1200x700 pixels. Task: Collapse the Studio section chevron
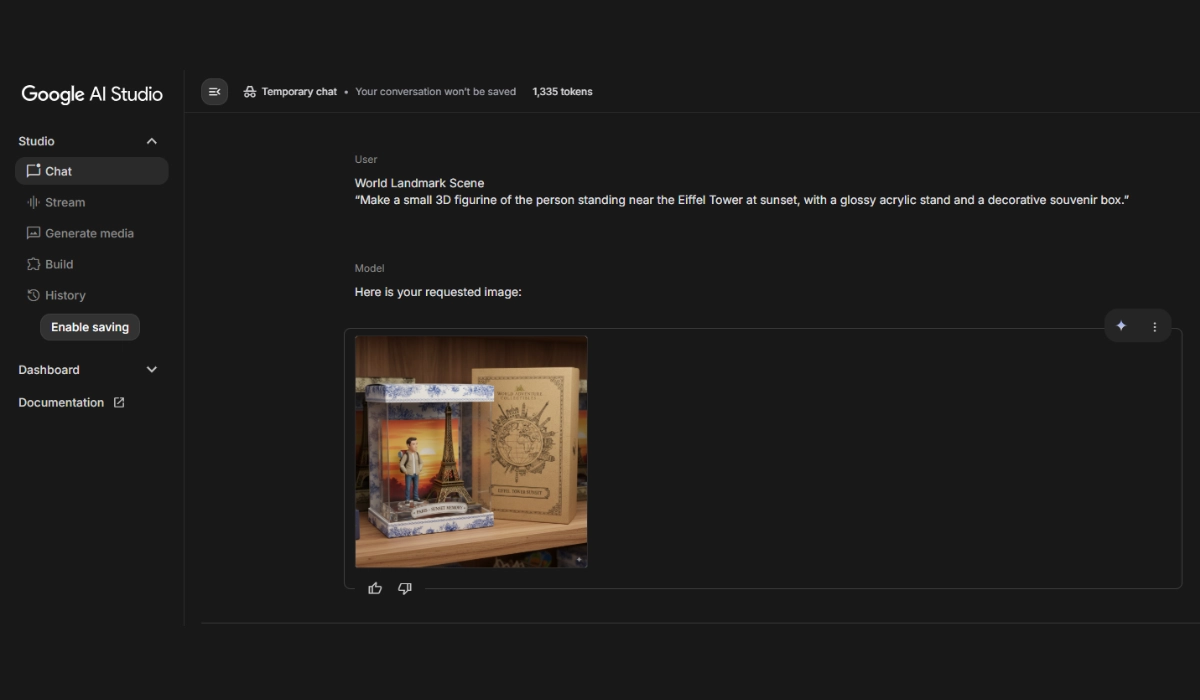(x=152, y=141)
